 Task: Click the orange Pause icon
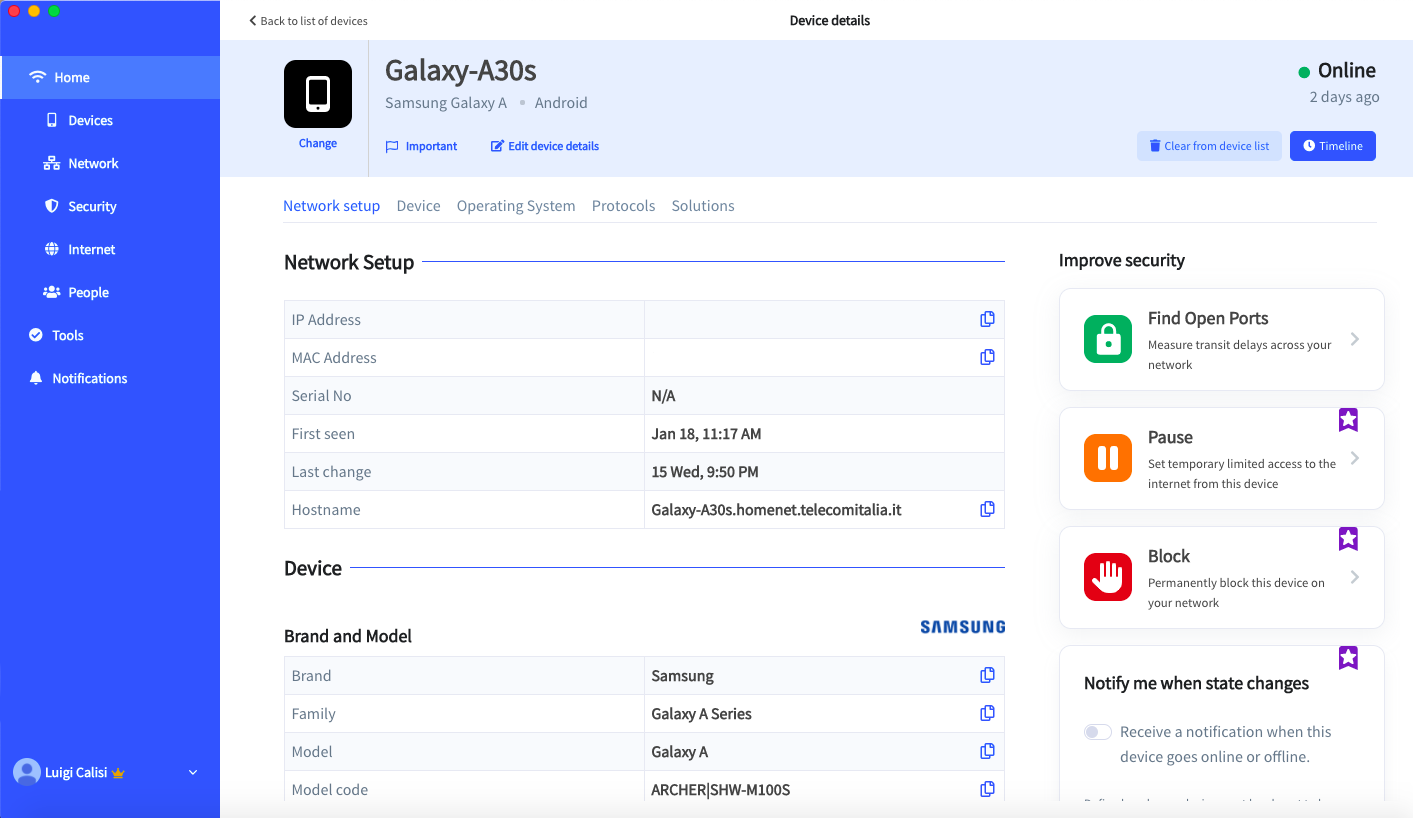tap(1108, 458)
